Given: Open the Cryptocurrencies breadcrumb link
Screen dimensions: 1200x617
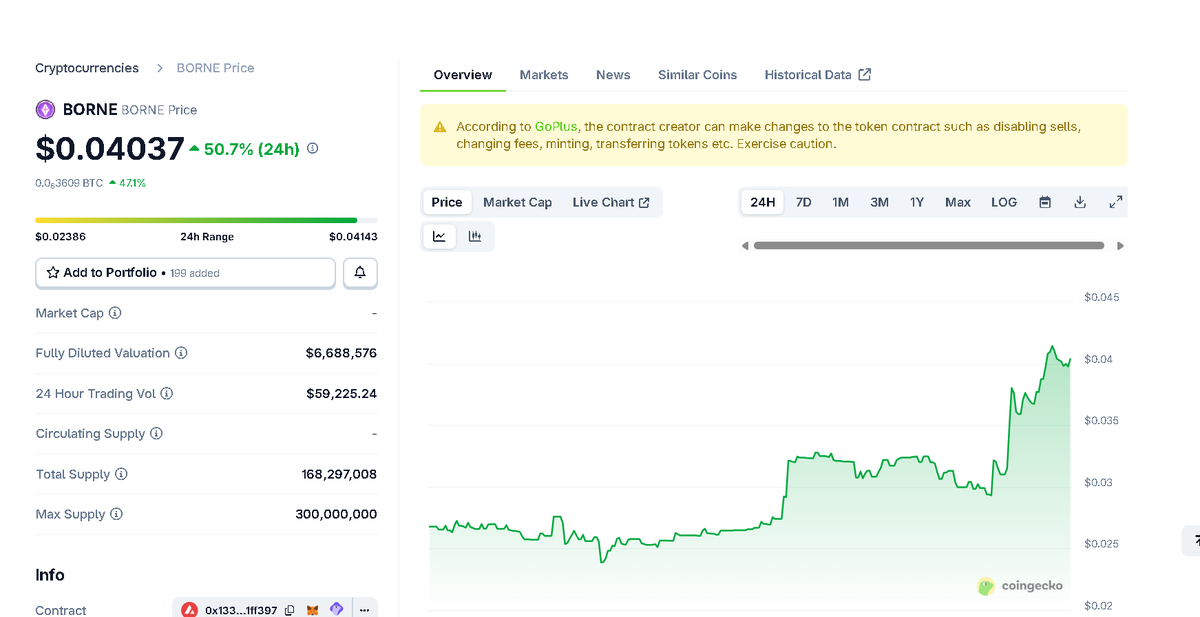Looking at the screenshot, I should 87,68.
